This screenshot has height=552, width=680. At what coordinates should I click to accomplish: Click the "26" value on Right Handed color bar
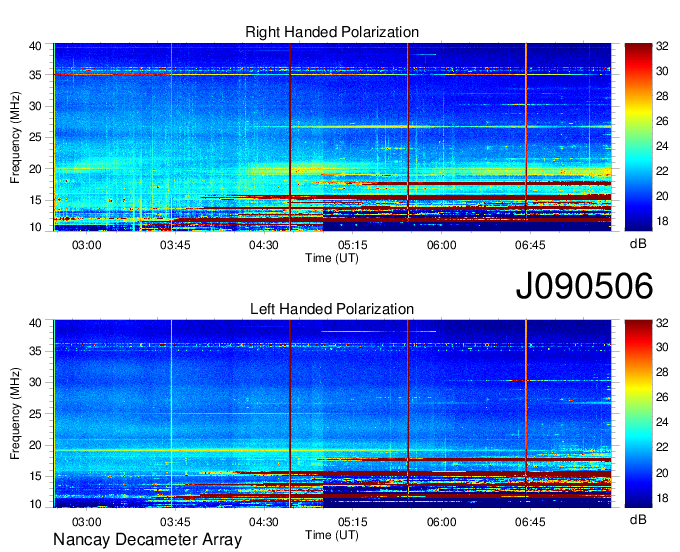(662, 121)
